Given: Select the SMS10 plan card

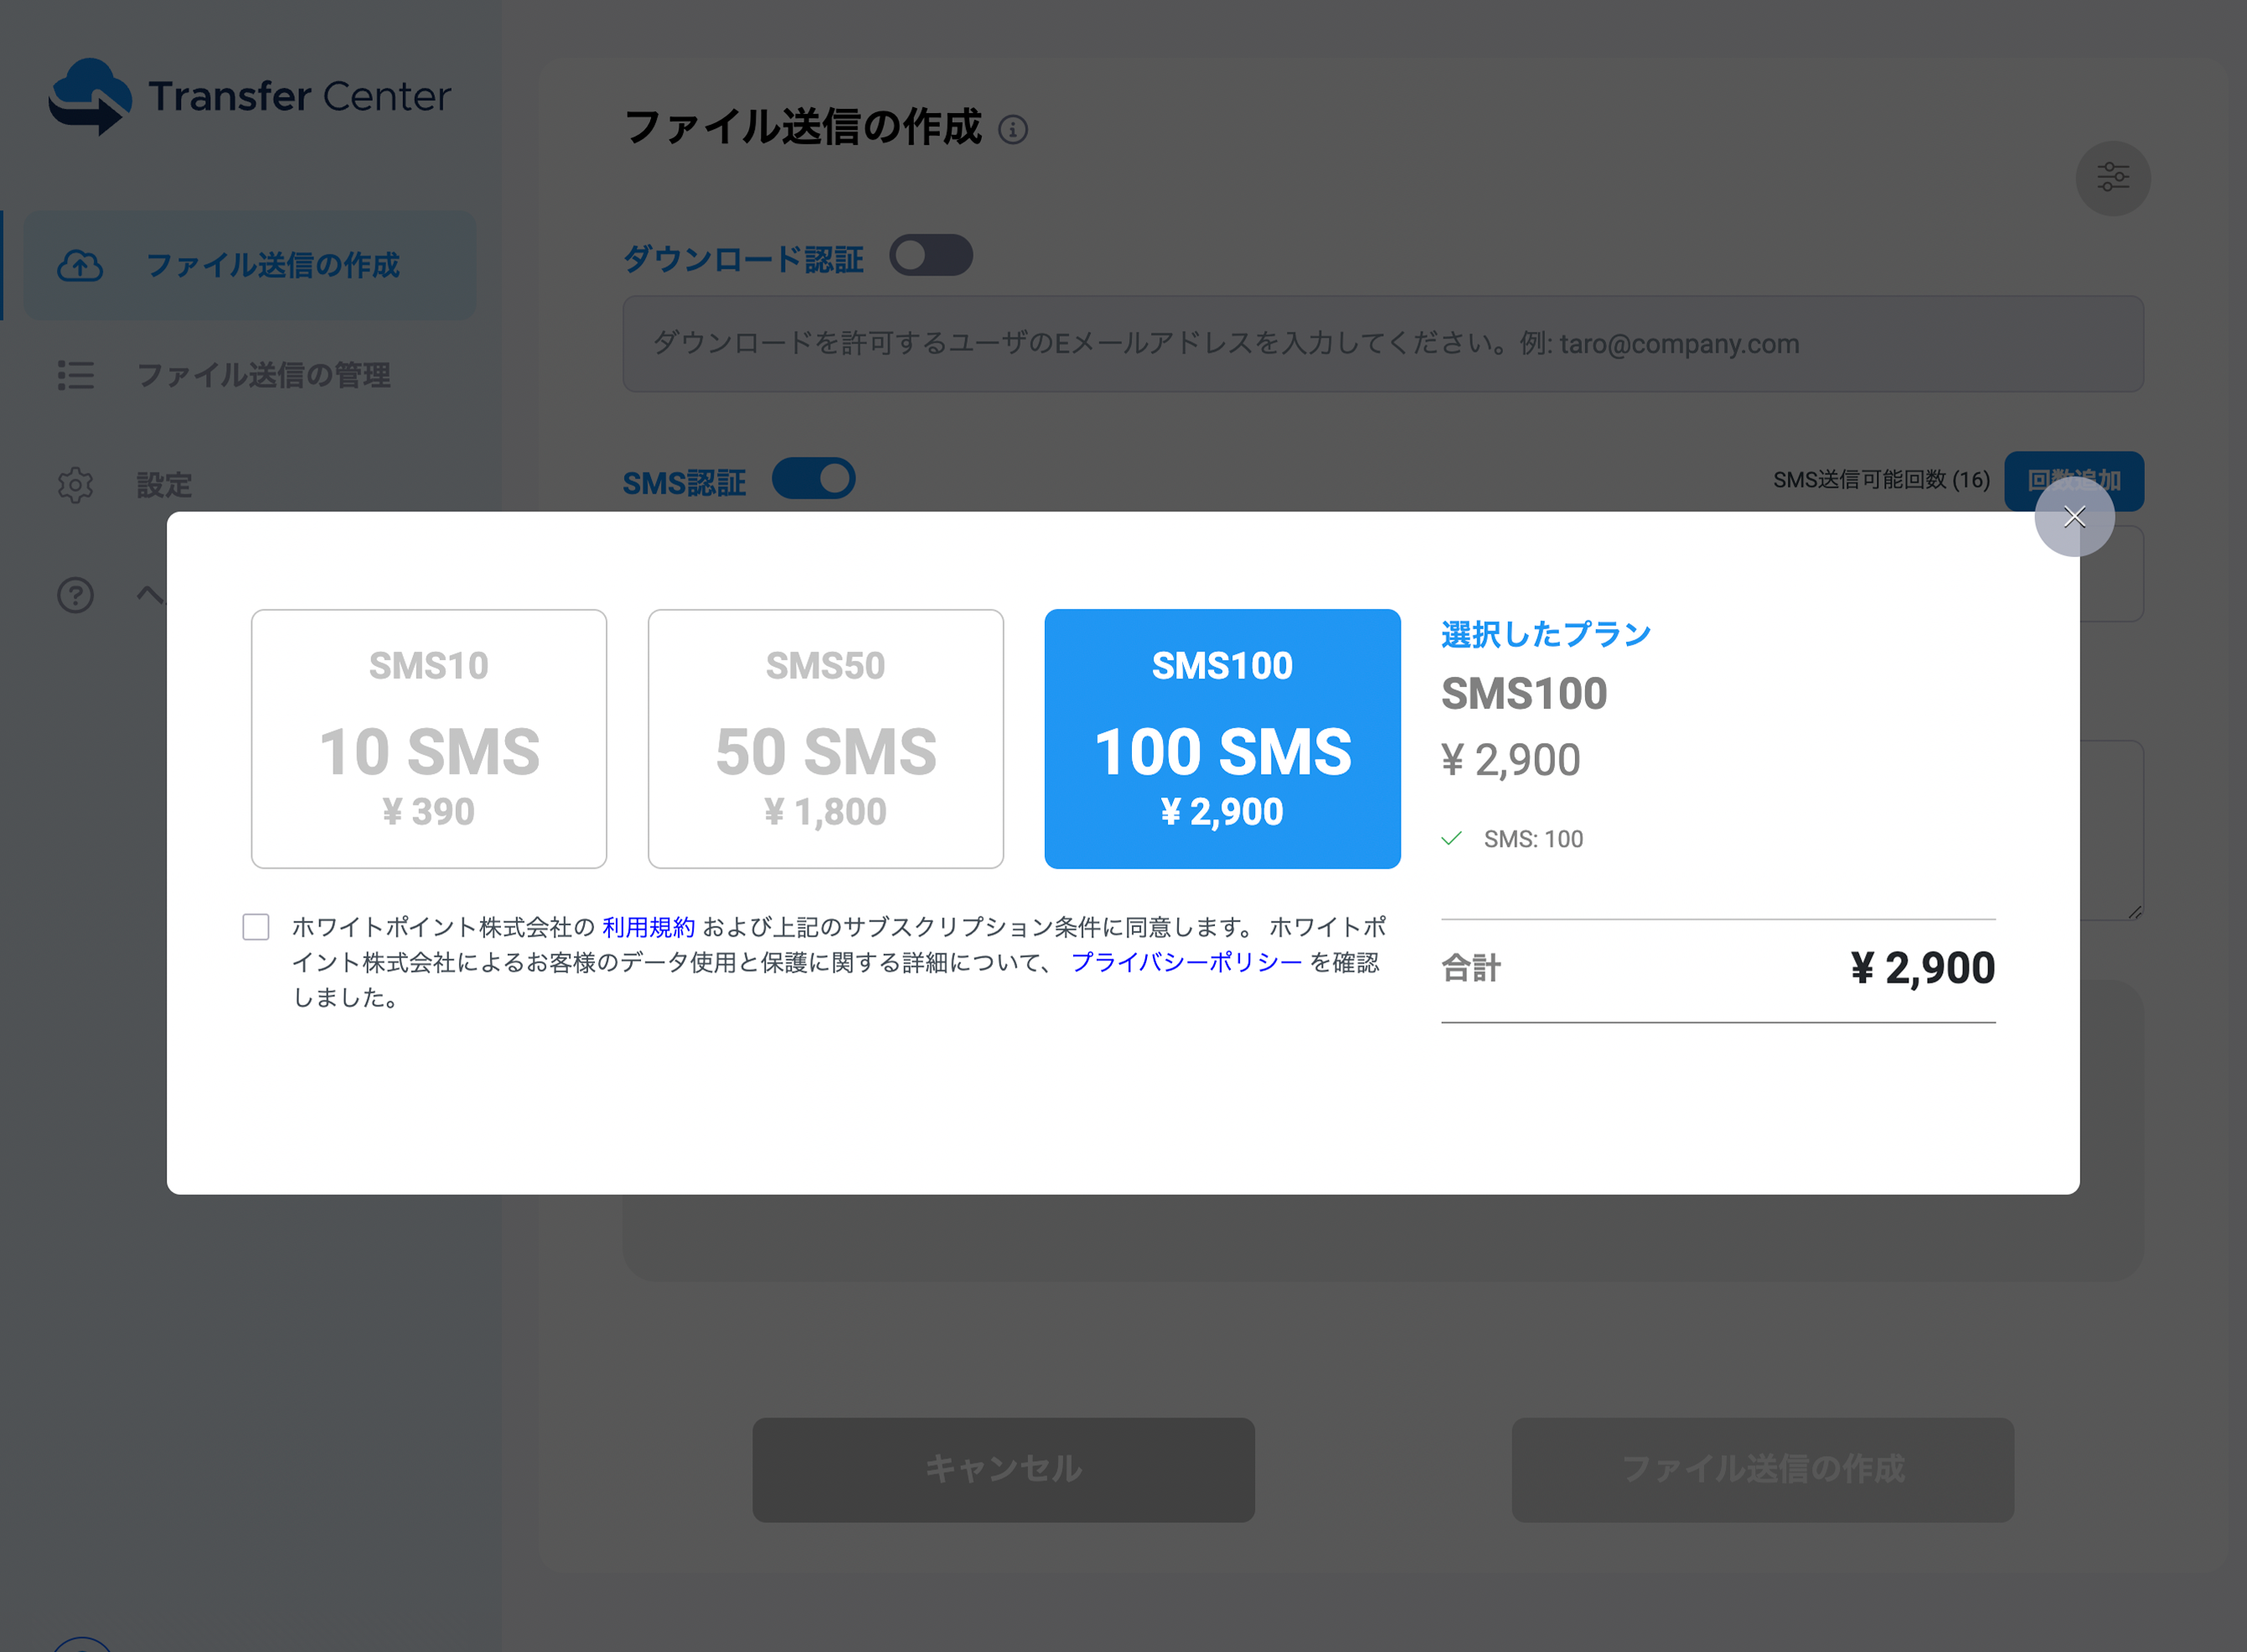Looking at the screenshot, I should 429,739.
